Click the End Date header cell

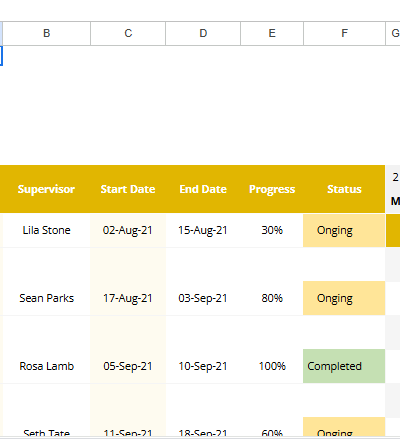click(203, 189)
